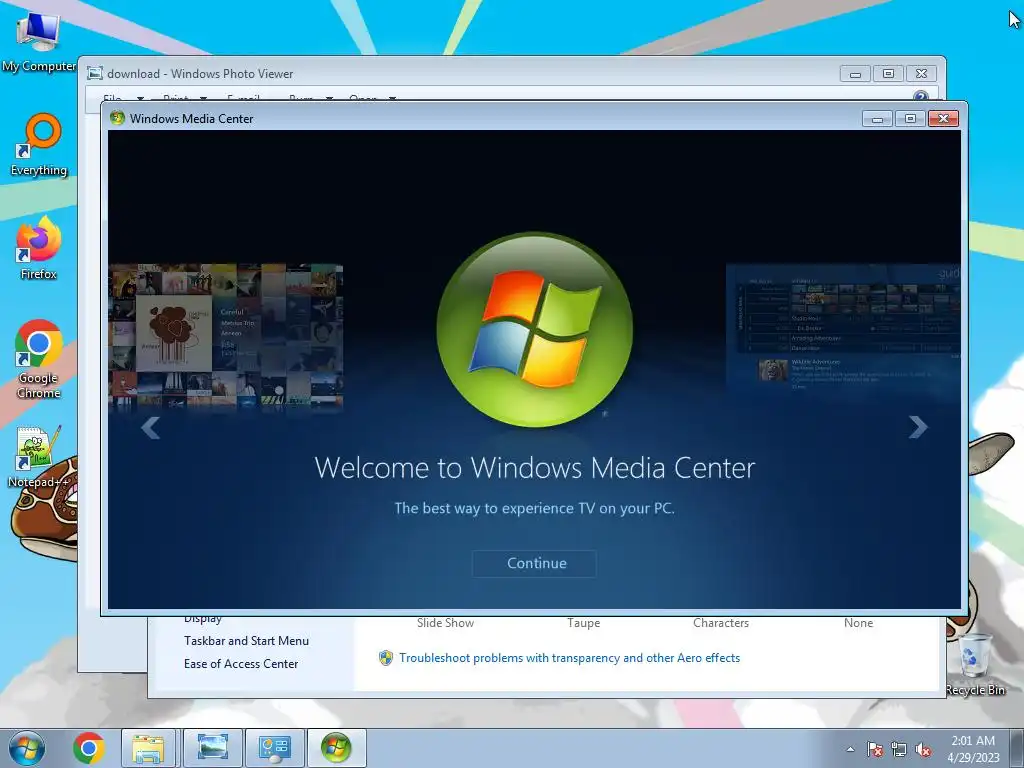The width and height of the screenshot is (1024, 768).
Task: Maximize the Windows Photo Viewer window
Action: 888,74
